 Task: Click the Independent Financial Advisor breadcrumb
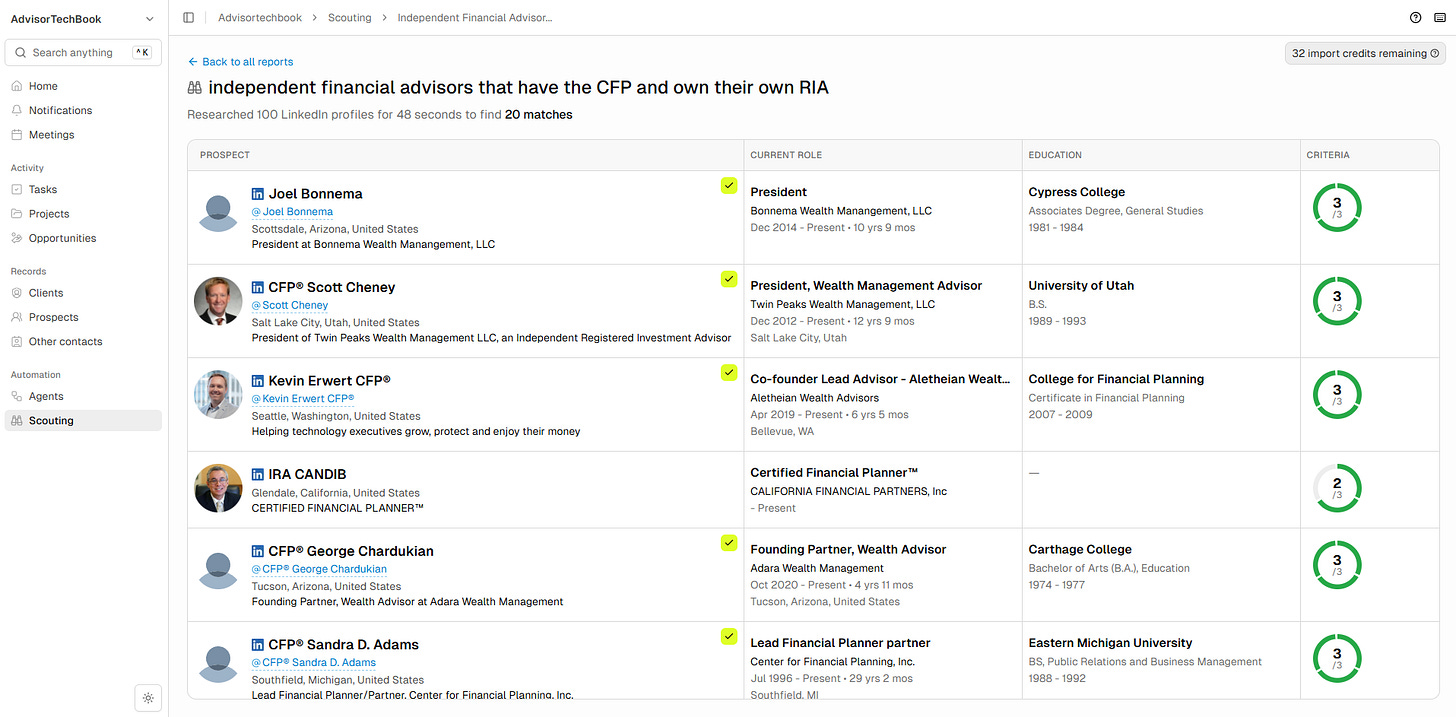475,18
